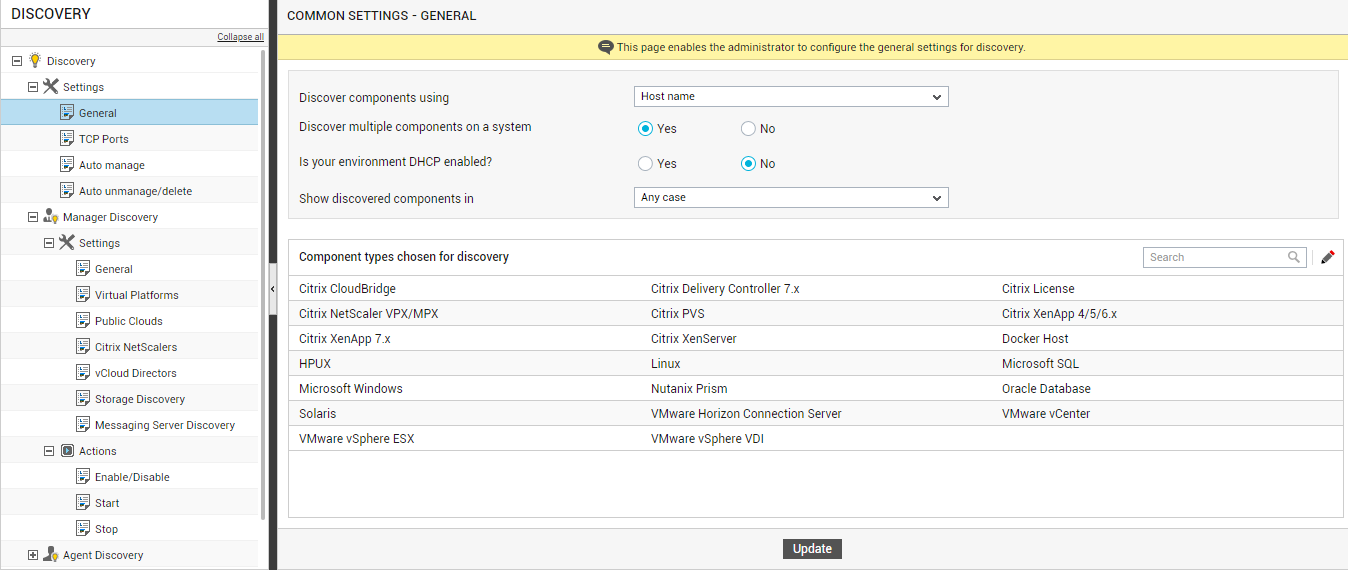Click Solaris component entry
1348x570 pixels.
pyautogui.click(x=317, y=414)
